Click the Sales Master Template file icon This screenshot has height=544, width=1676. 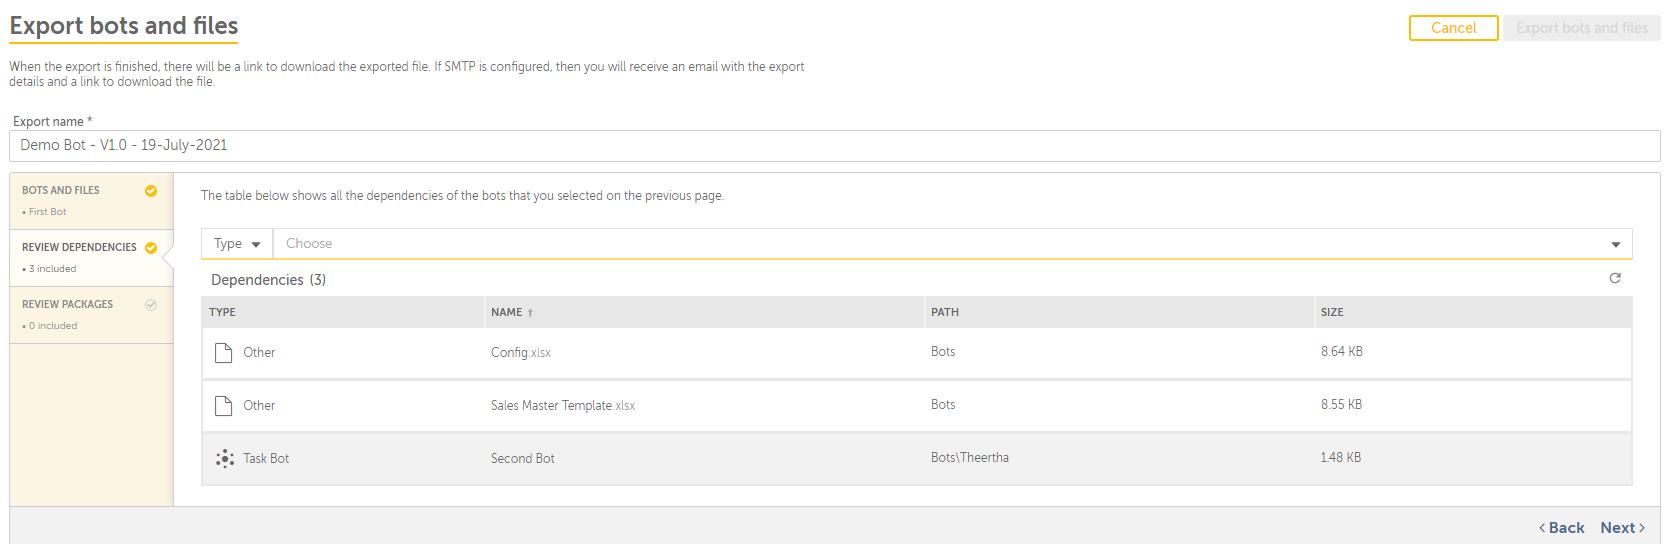pos(224,405)
